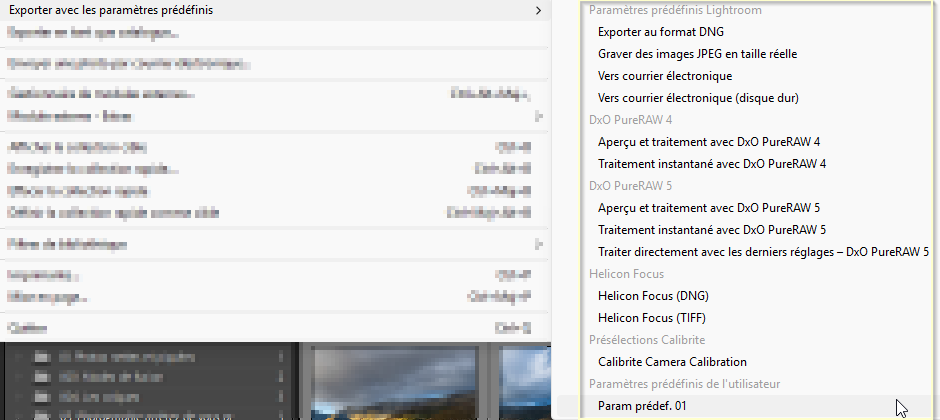Open the mountain landscape photo thumbnail

click(x=394, y=383)
